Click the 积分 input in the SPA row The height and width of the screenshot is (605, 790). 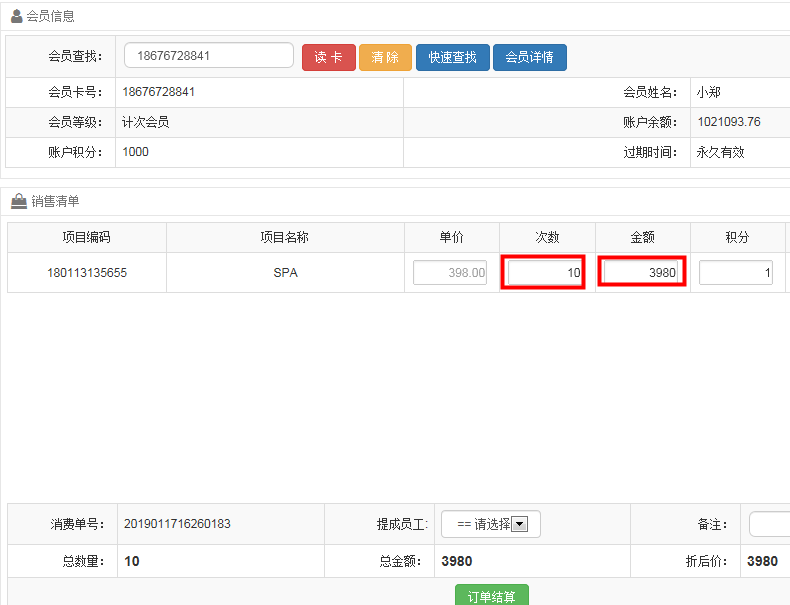[735, 272]
